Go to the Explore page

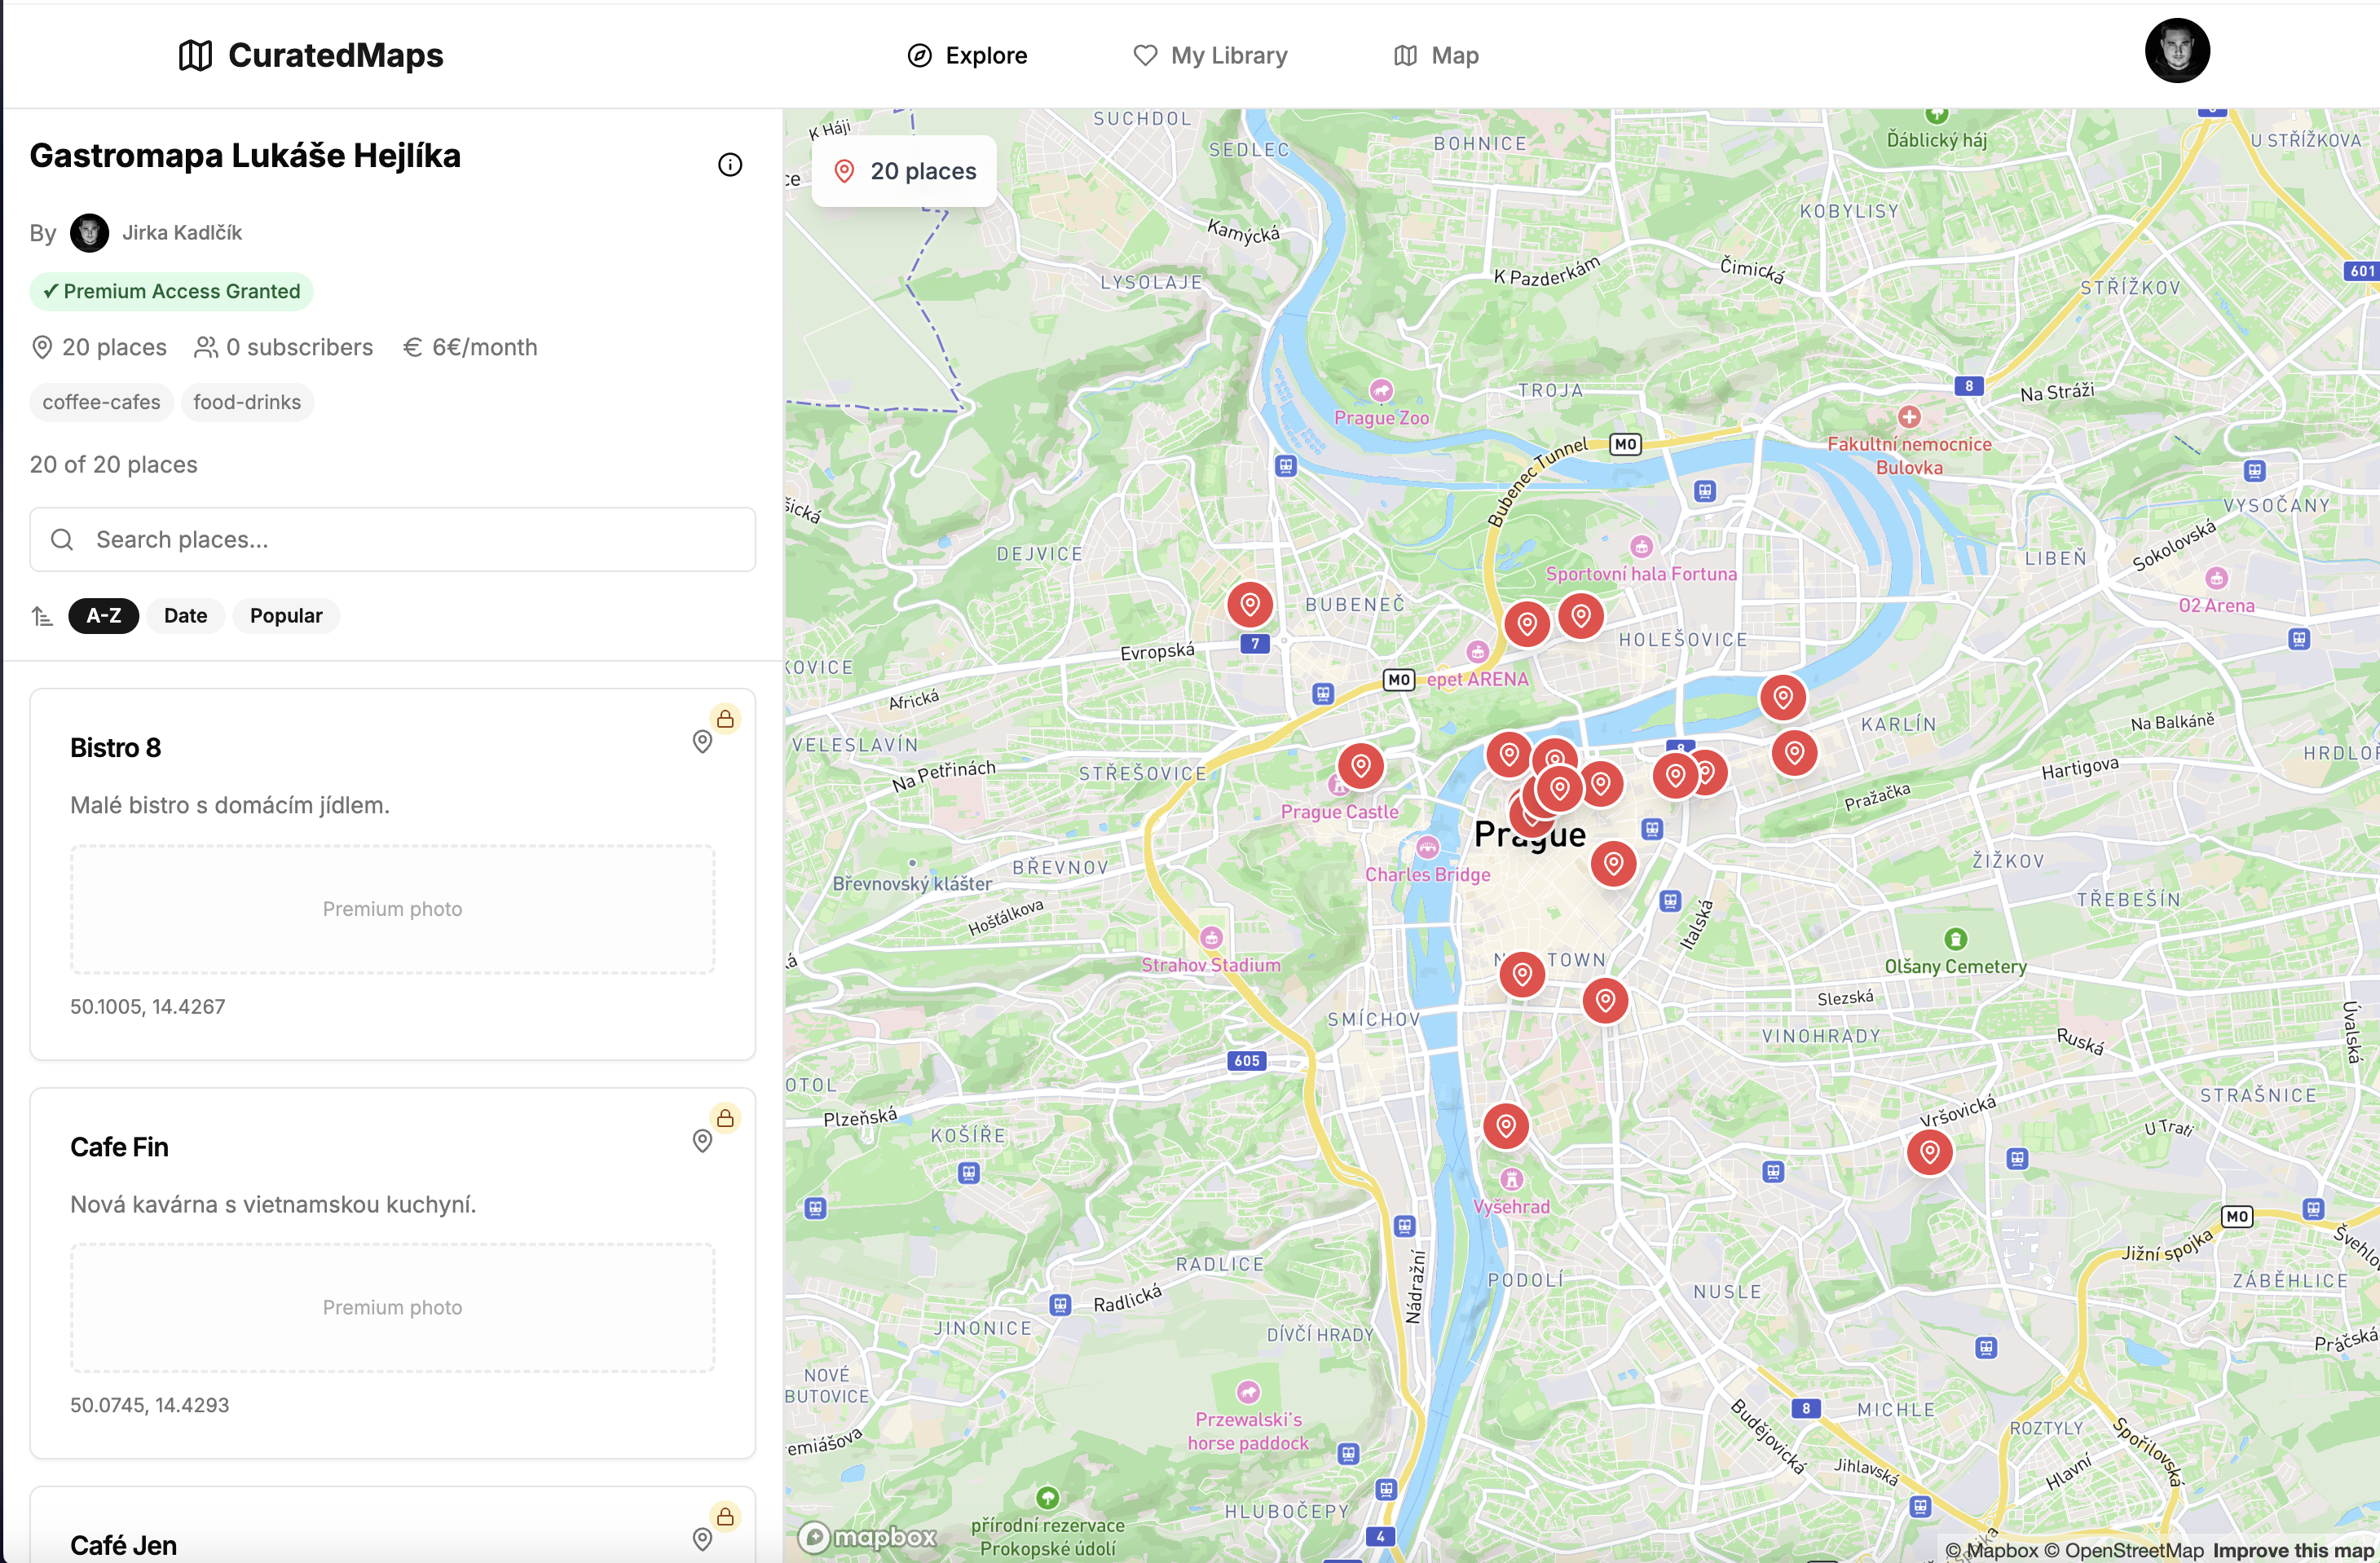tap(967, 55)
